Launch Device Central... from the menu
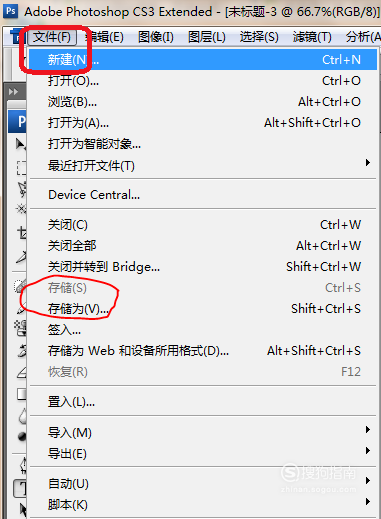Viewport: 381px width, 519px height. 204,195
